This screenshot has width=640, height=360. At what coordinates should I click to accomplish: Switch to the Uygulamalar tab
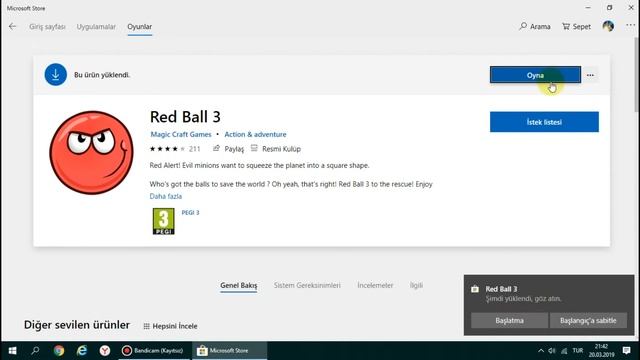(96, 27)
